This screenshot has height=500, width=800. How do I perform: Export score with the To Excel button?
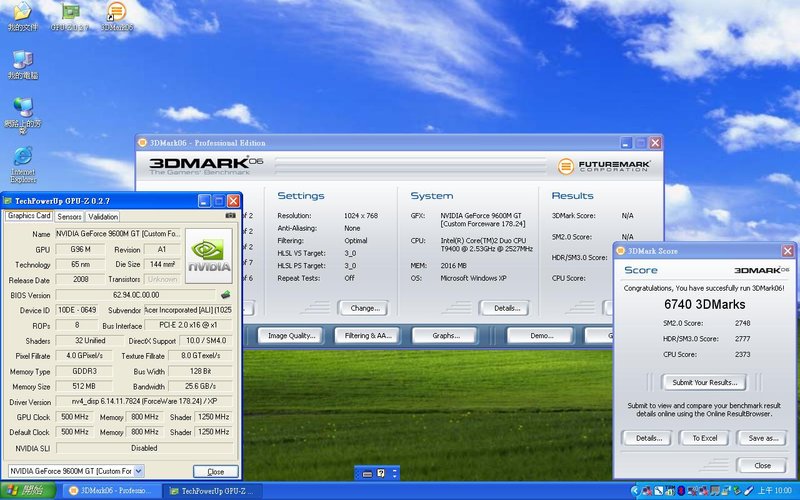tap(704, 438)
